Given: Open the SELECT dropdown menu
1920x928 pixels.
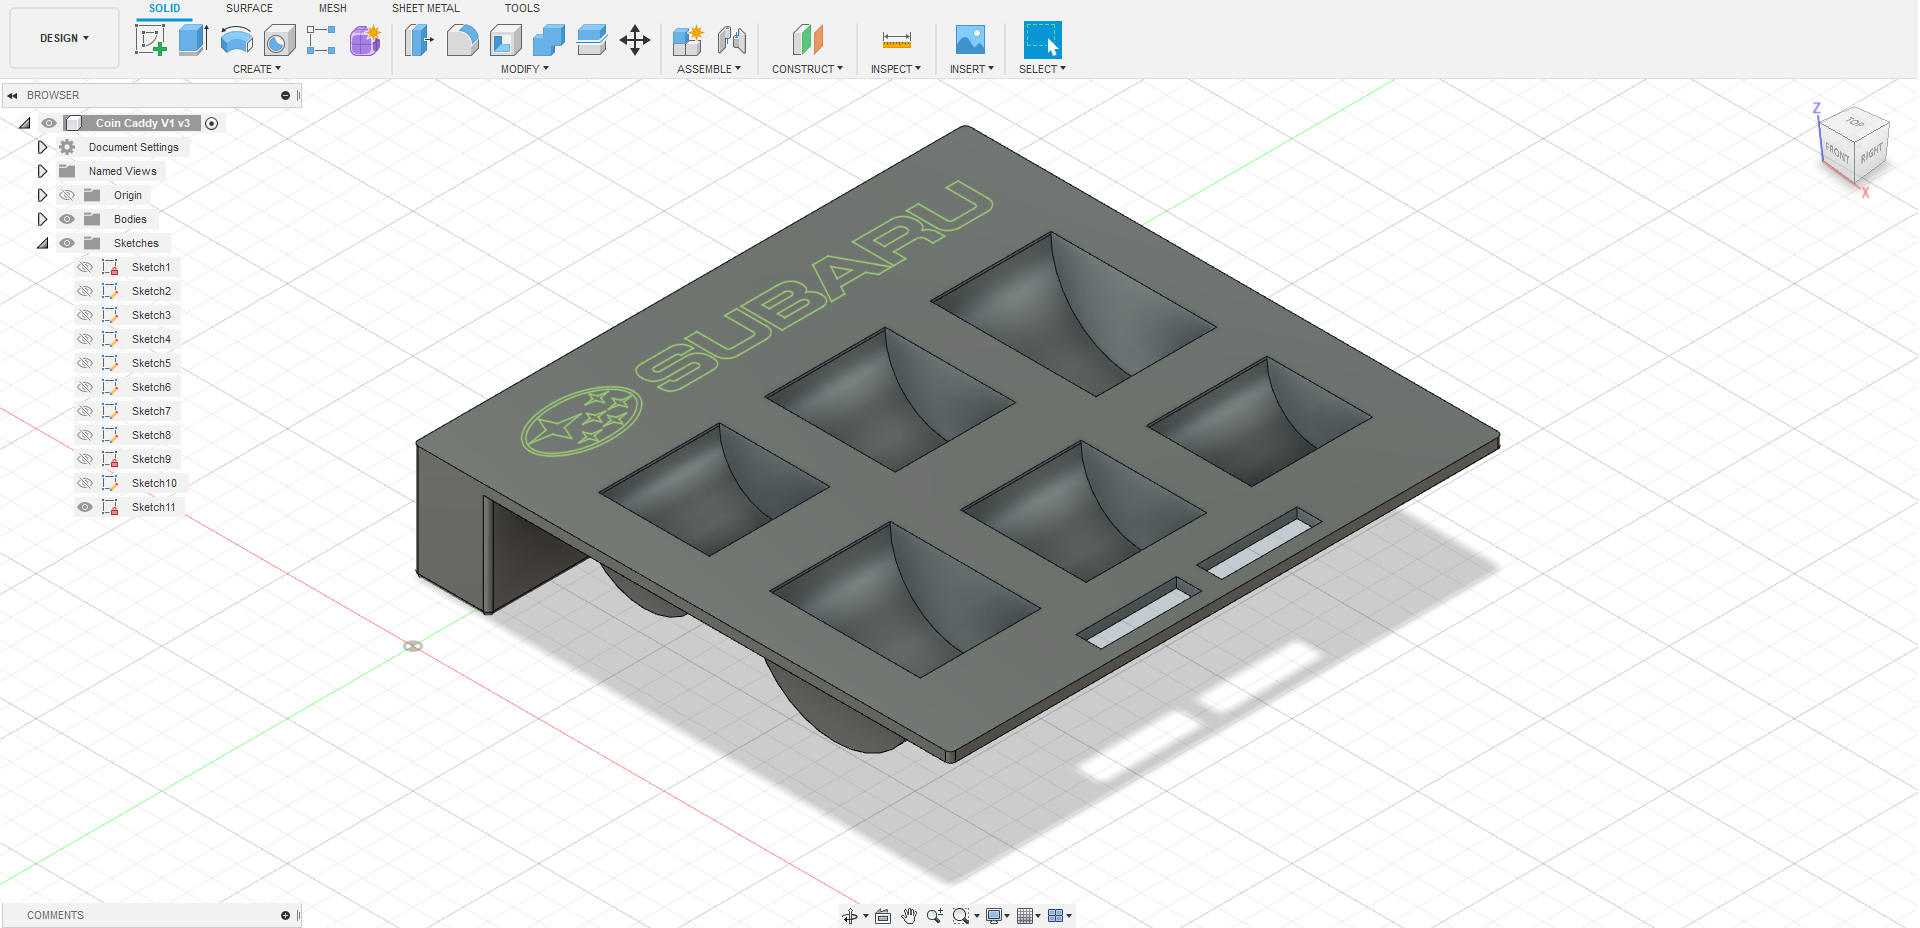Looking at the screenshot, I should (x=1042, y=69).
